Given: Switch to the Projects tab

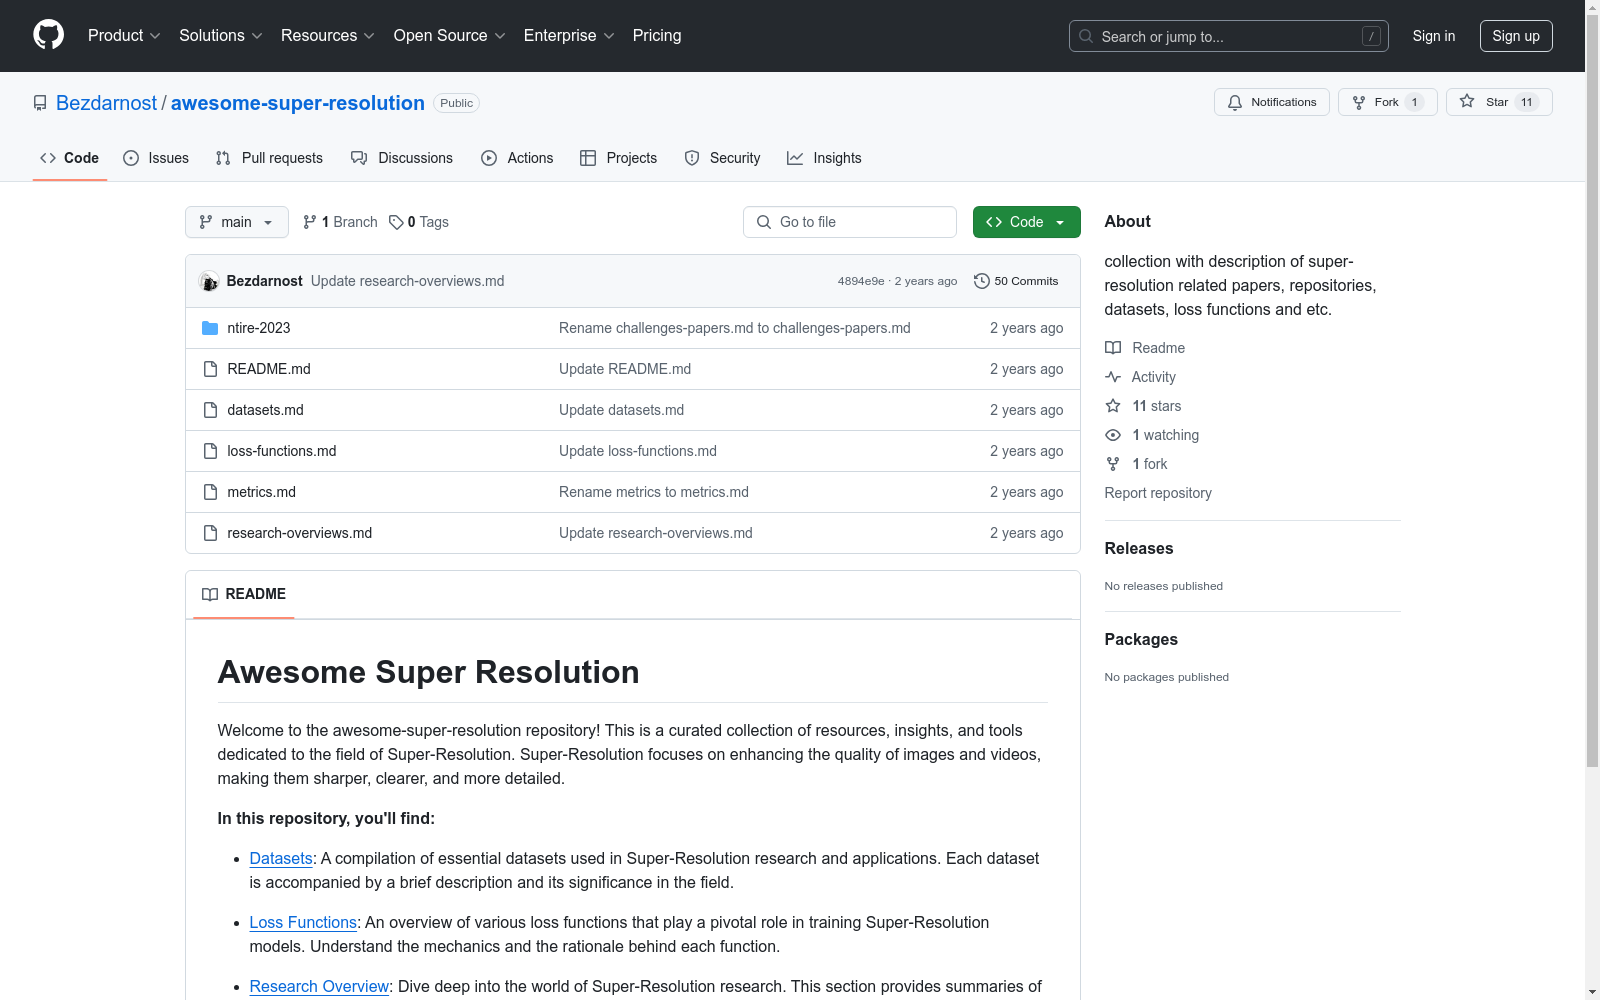Looking at the screenshot, I should [x=619, y=158].
